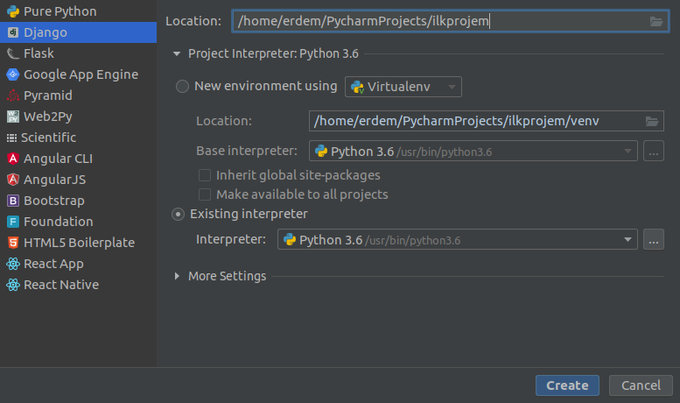
Task: Collapse the Project Interpreter section
Action: coord(177,54)
